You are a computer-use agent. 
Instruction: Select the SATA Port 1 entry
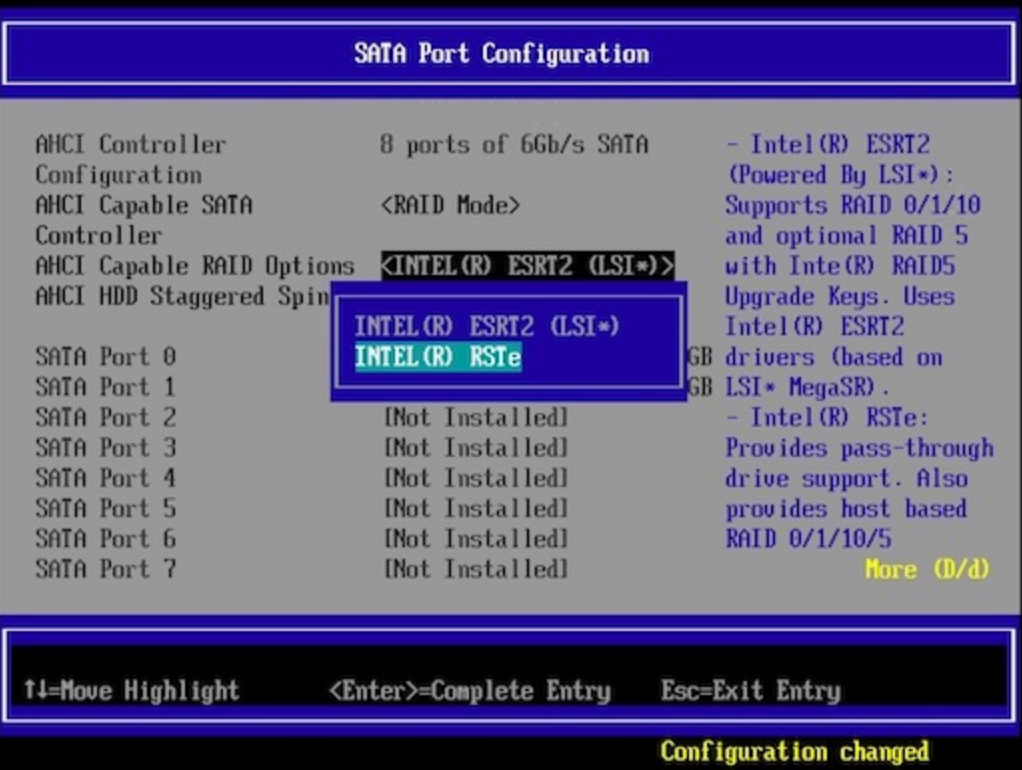coord(105,387)
